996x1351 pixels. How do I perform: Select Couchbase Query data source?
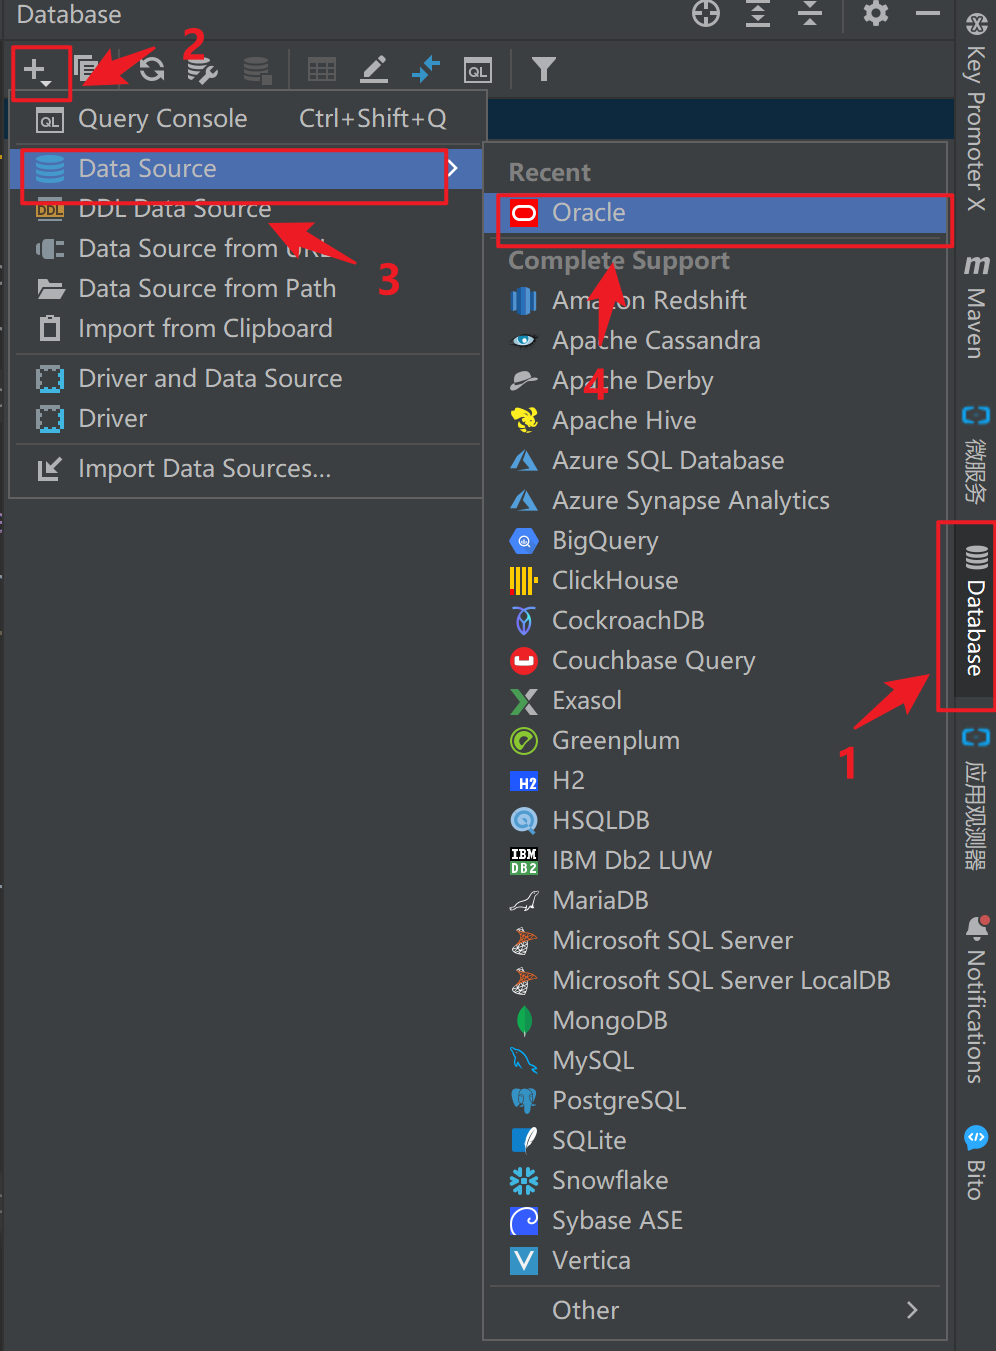coord(715,661)
